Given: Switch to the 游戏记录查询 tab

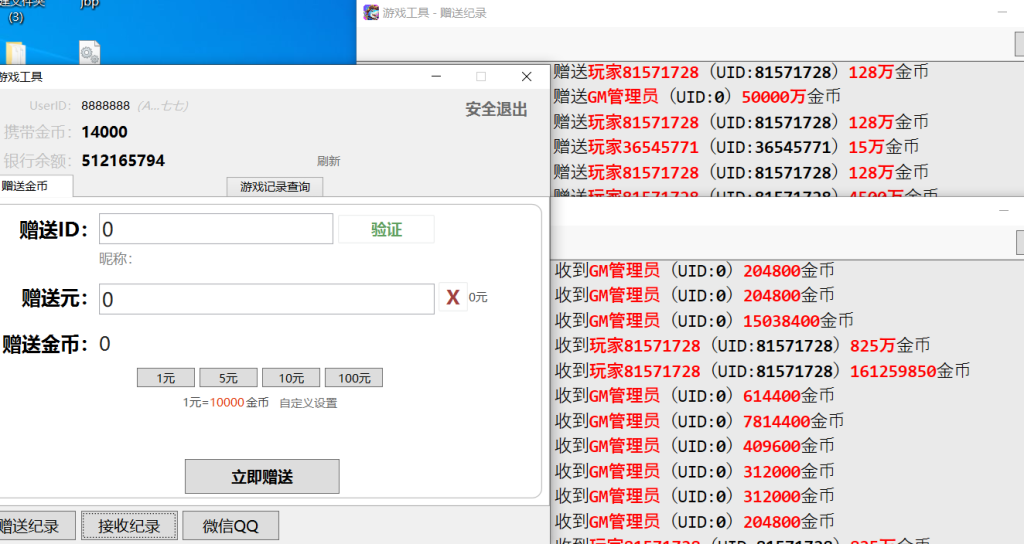Looking at the screenshot, I should click(275, 187).
